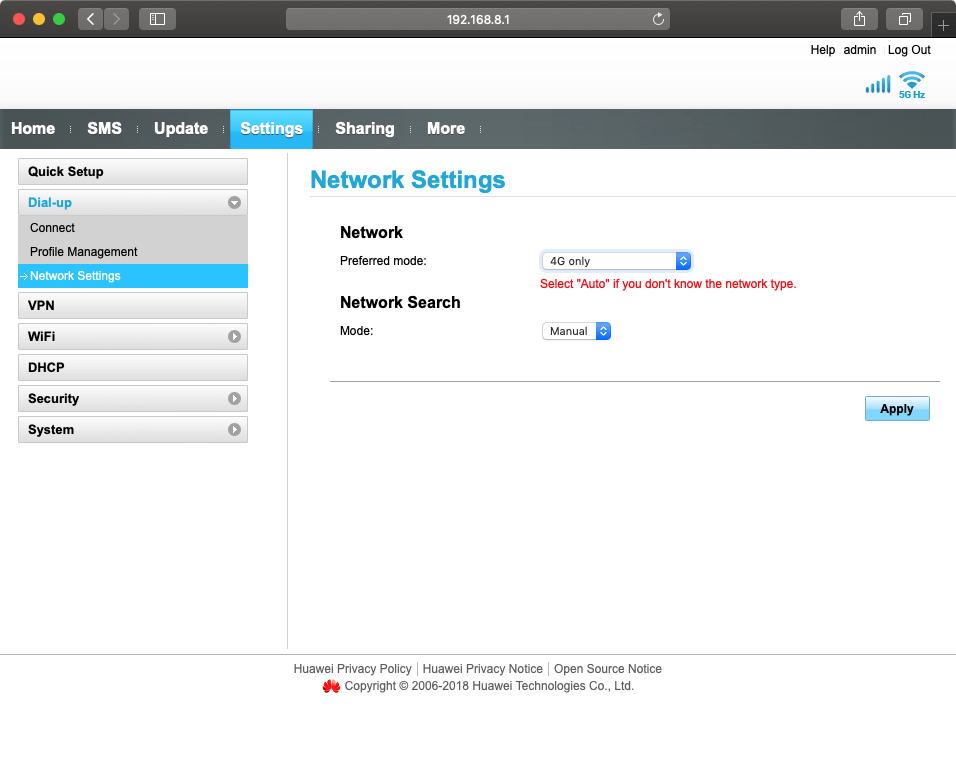956x777 pixels.
Task: Open the Sharing tab
Action: pyautogui.click(x=364, y=129)
